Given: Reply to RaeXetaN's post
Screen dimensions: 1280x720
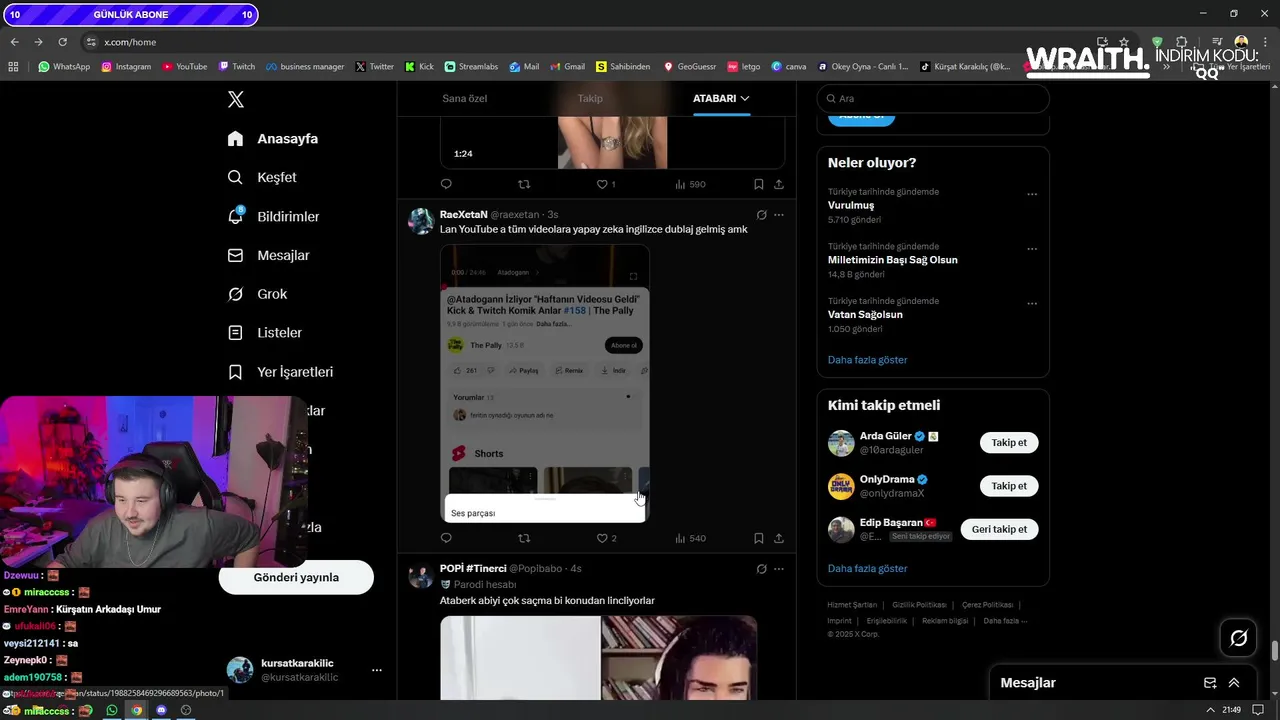Looking at the screenshot, I should (446, 538).
